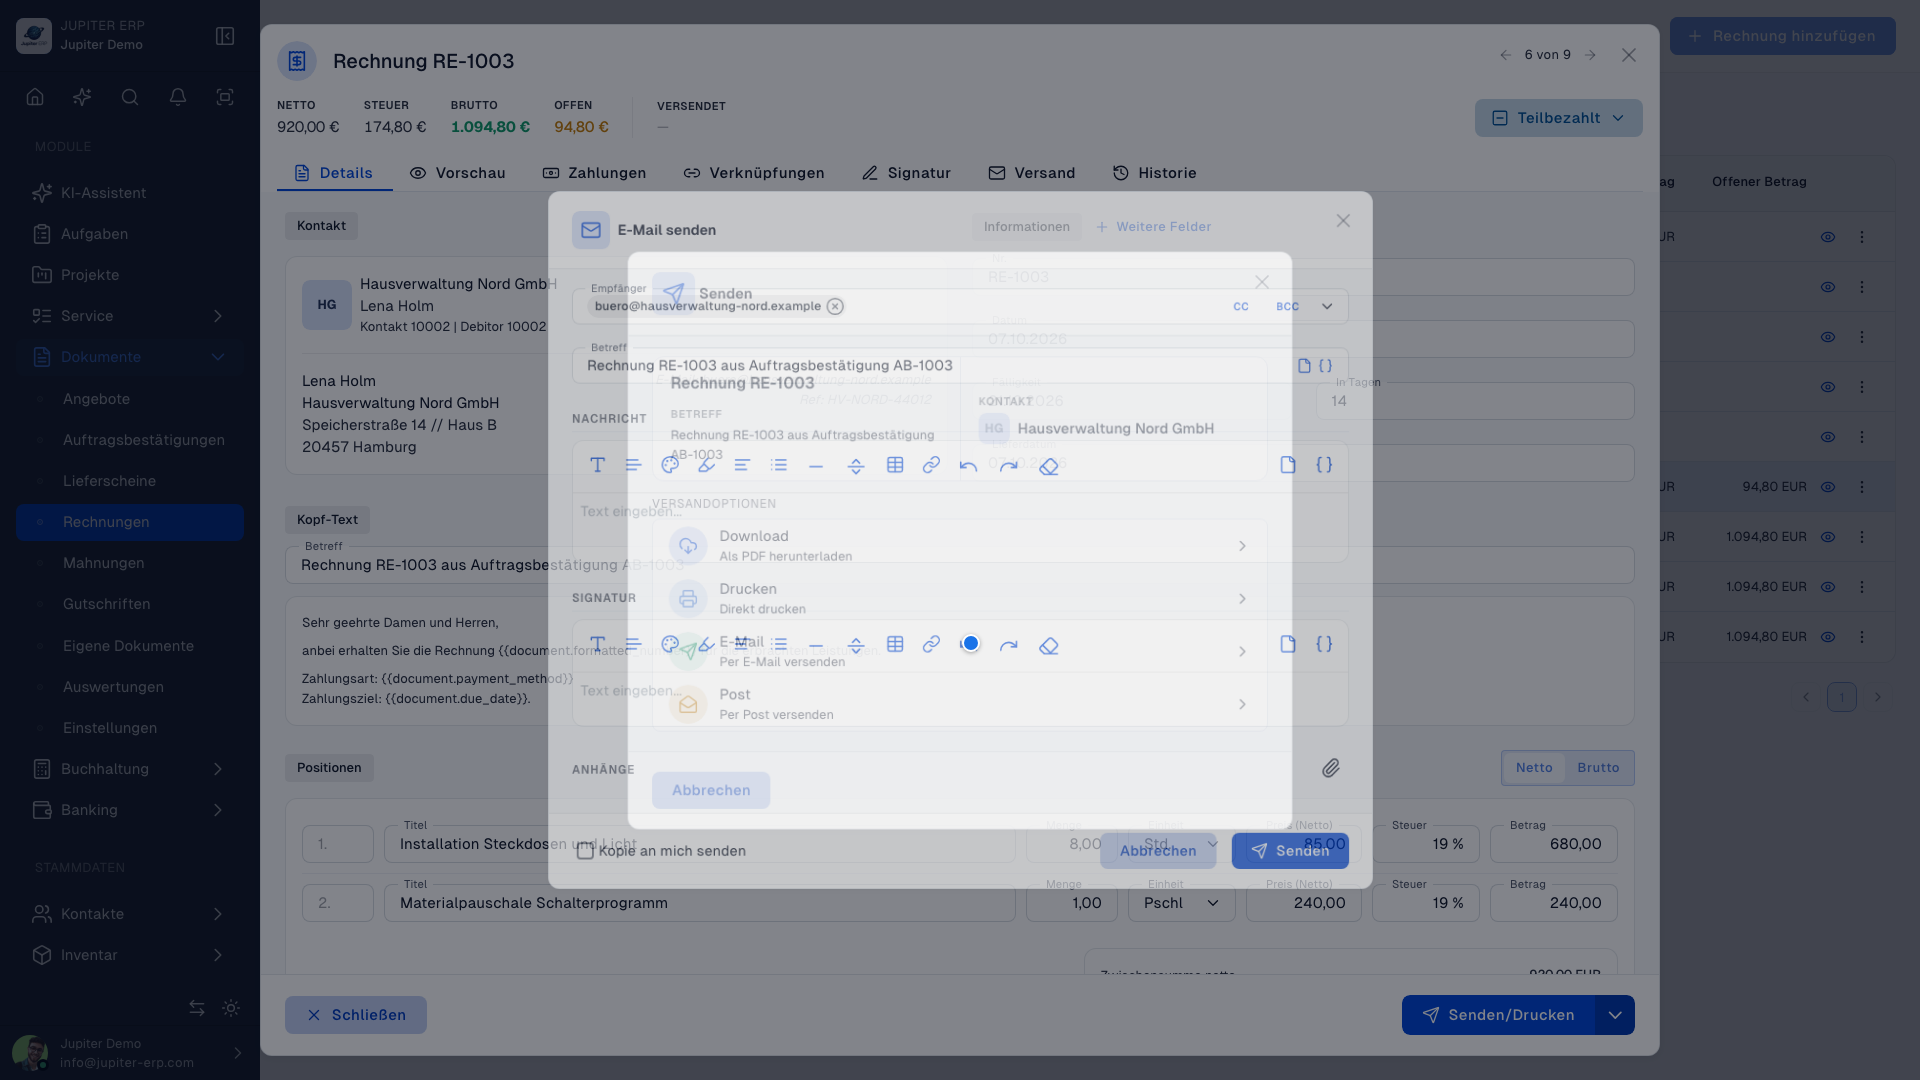
Task: Open template document icon in Nachricht toolbar
Action: (1288, 465)
